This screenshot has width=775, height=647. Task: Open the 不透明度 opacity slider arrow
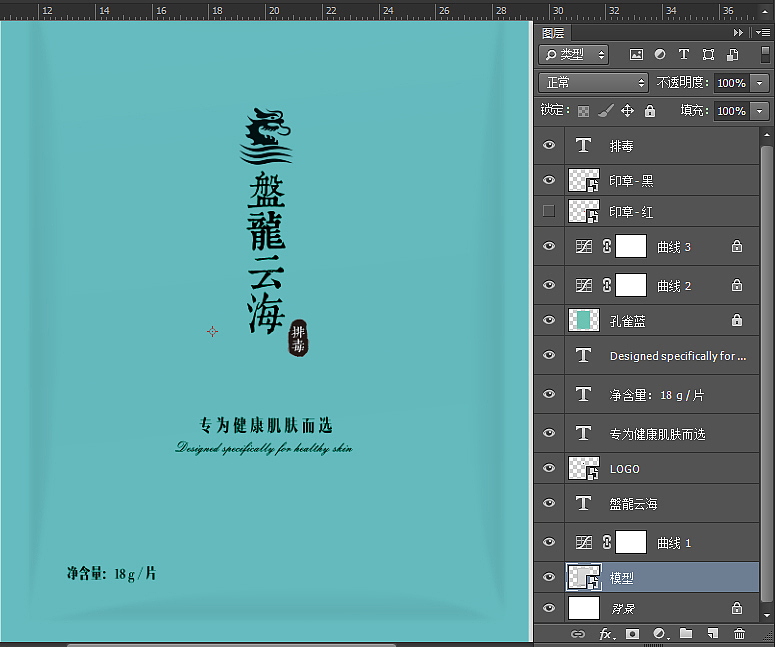(x=760, y=83)
